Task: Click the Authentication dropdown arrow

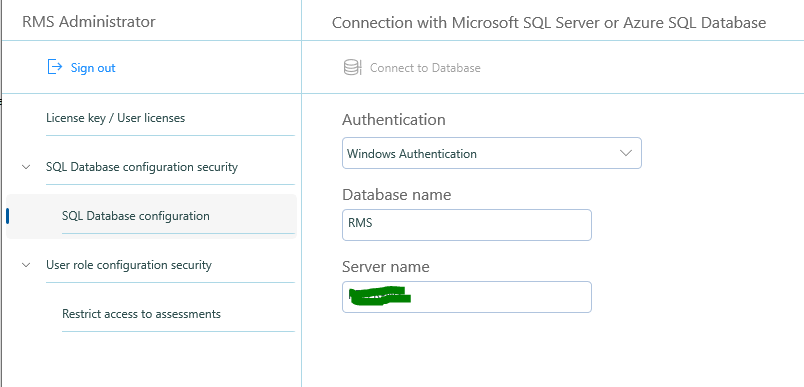Action: (626, 153)
